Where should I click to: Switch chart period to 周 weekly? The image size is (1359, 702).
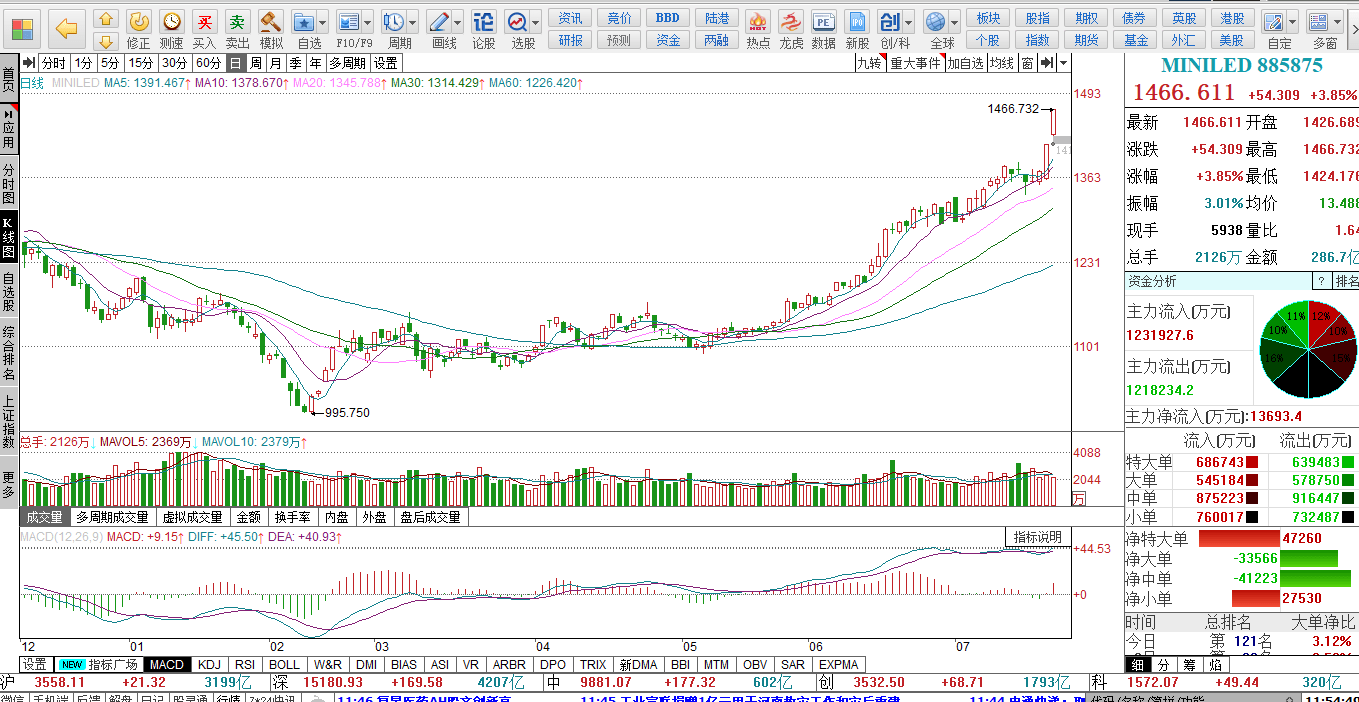tap(257, 63)
